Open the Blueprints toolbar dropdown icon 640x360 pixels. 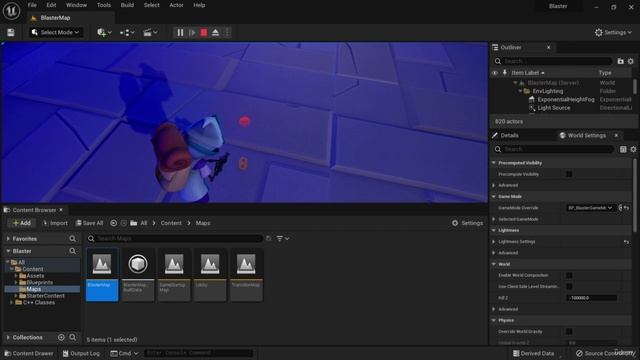click(x=127, y=33)
